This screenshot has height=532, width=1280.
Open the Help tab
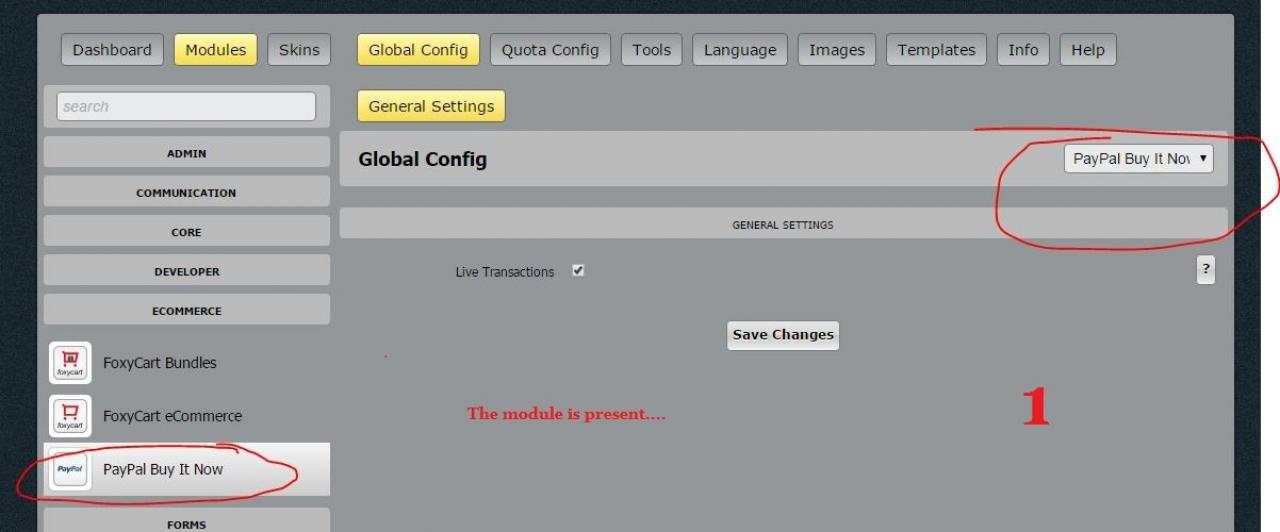[1088, 50]
